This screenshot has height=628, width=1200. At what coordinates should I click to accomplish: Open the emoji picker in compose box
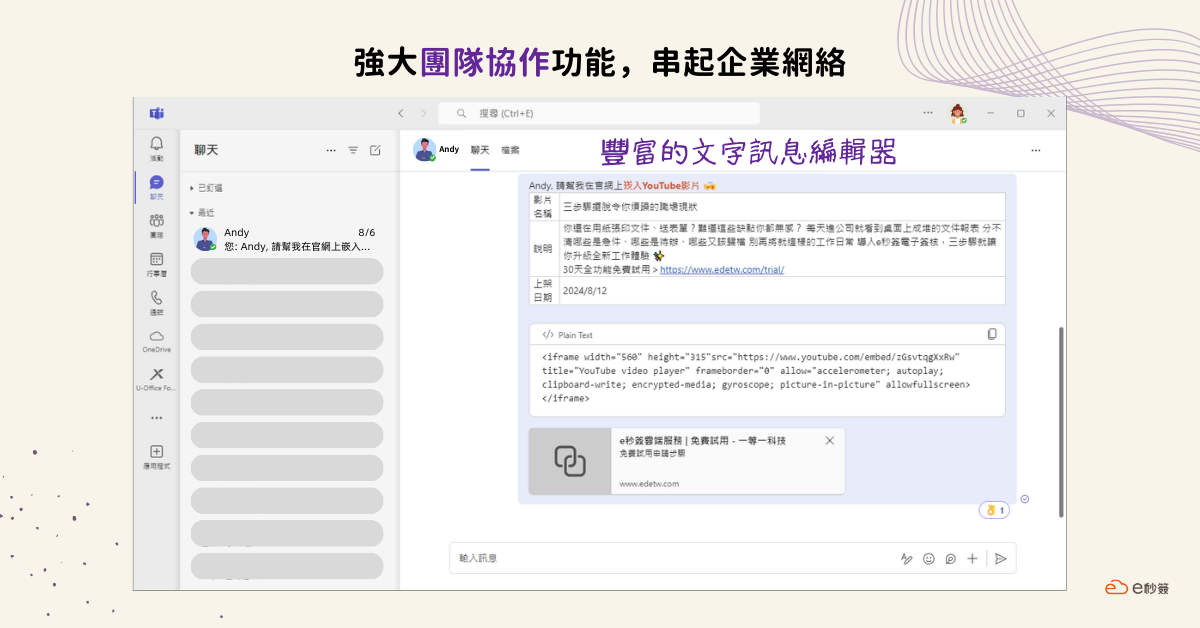(x=929, y=559)
